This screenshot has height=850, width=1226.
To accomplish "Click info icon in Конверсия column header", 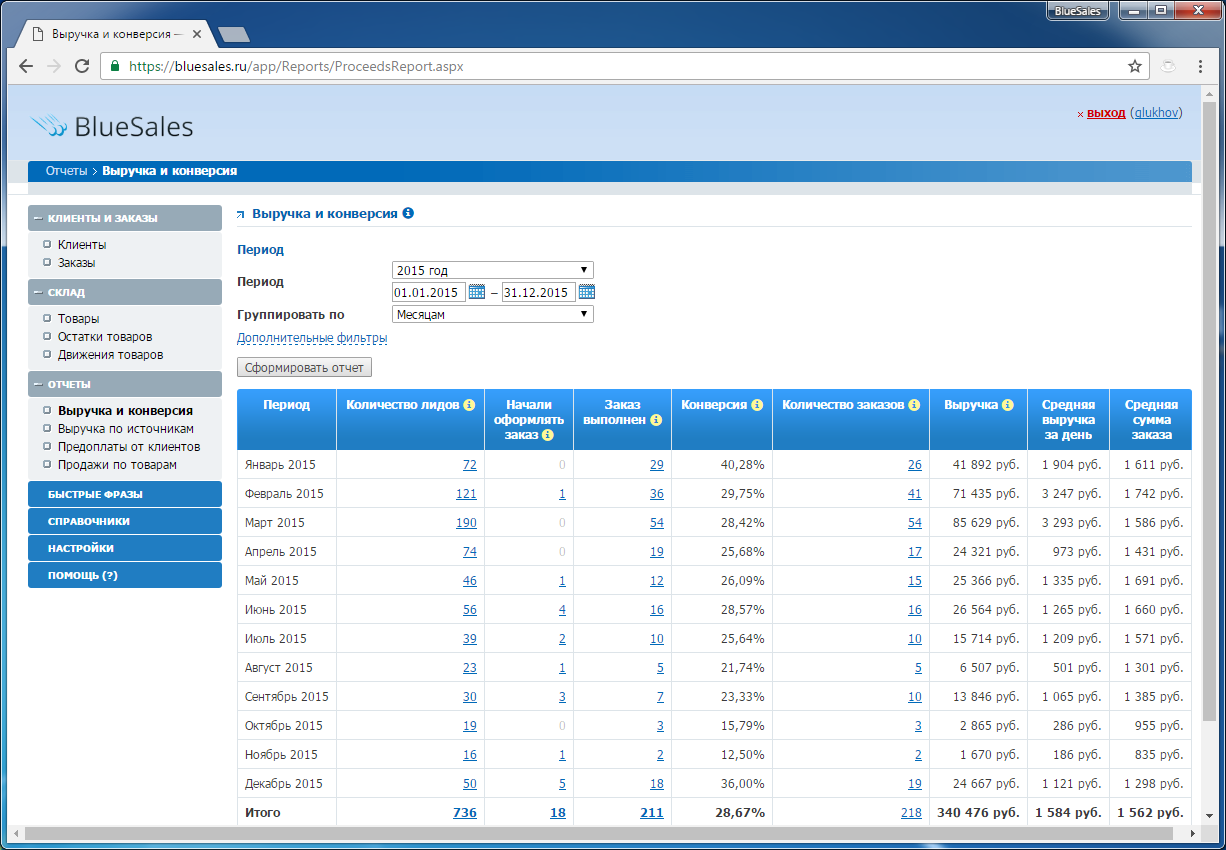I will (x=757, y=405).
